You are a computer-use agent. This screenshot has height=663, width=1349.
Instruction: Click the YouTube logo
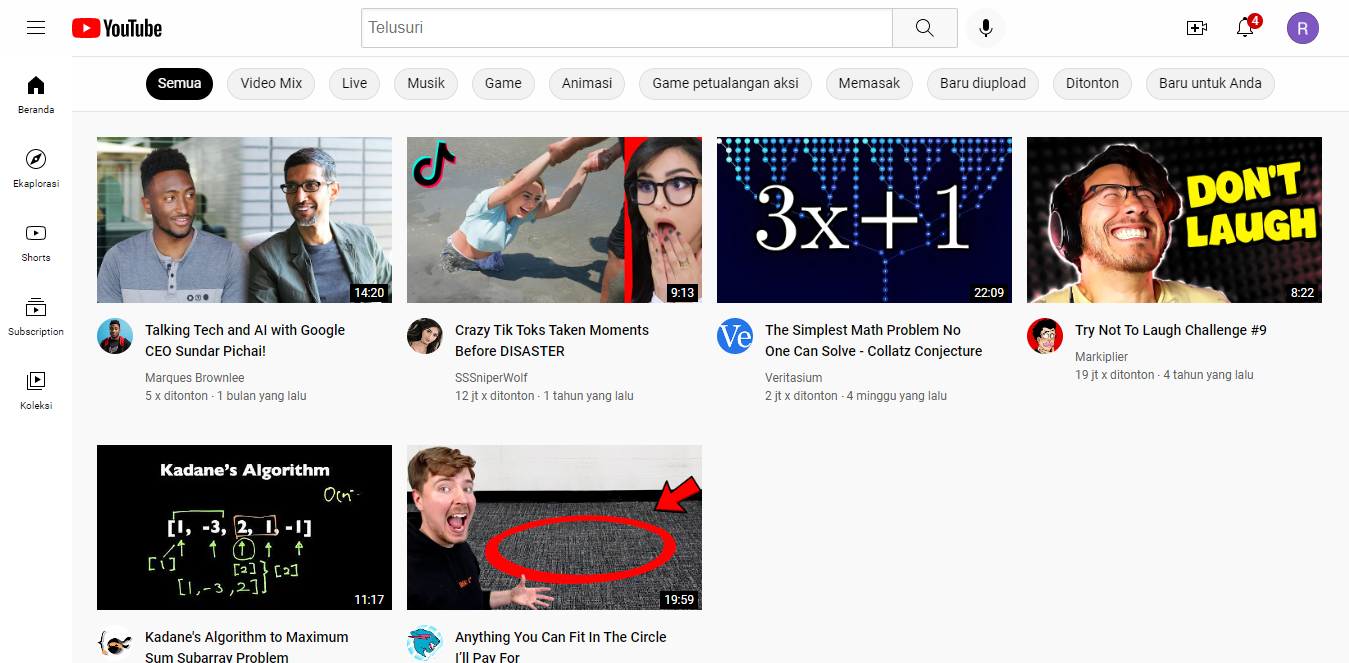pyautogui.click(x=117, y=28)
